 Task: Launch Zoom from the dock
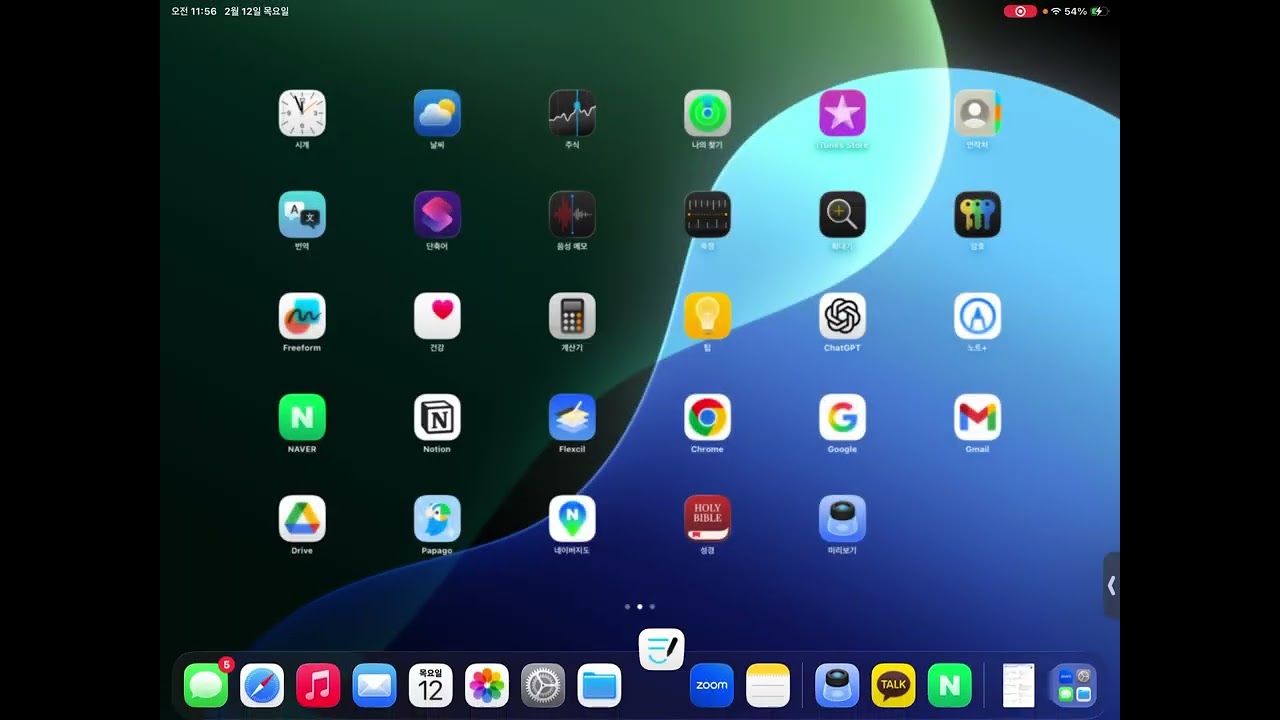[712, 685]
